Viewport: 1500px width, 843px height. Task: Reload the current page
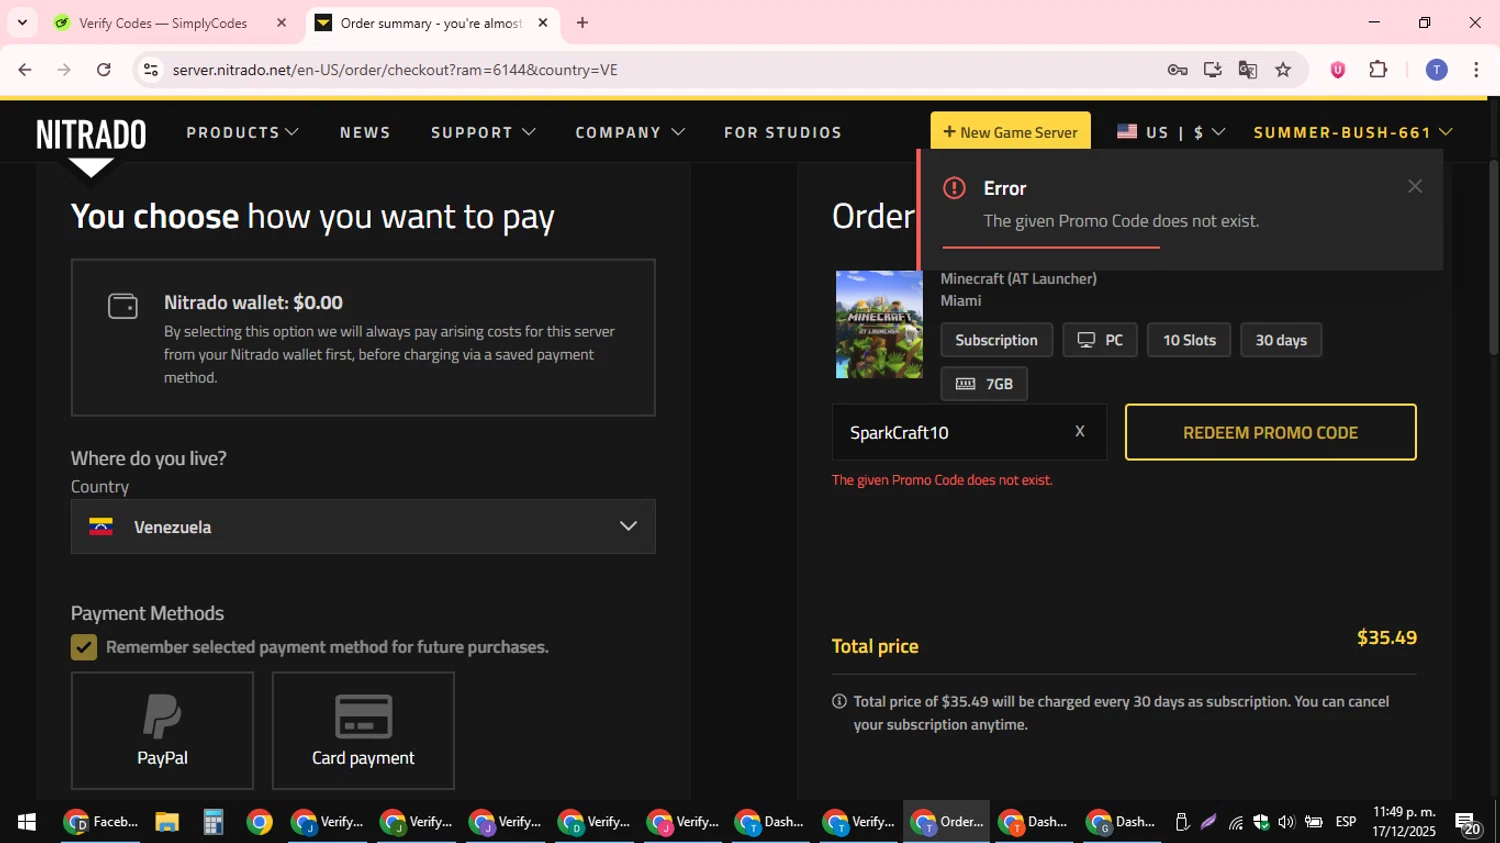coord(104,69)
